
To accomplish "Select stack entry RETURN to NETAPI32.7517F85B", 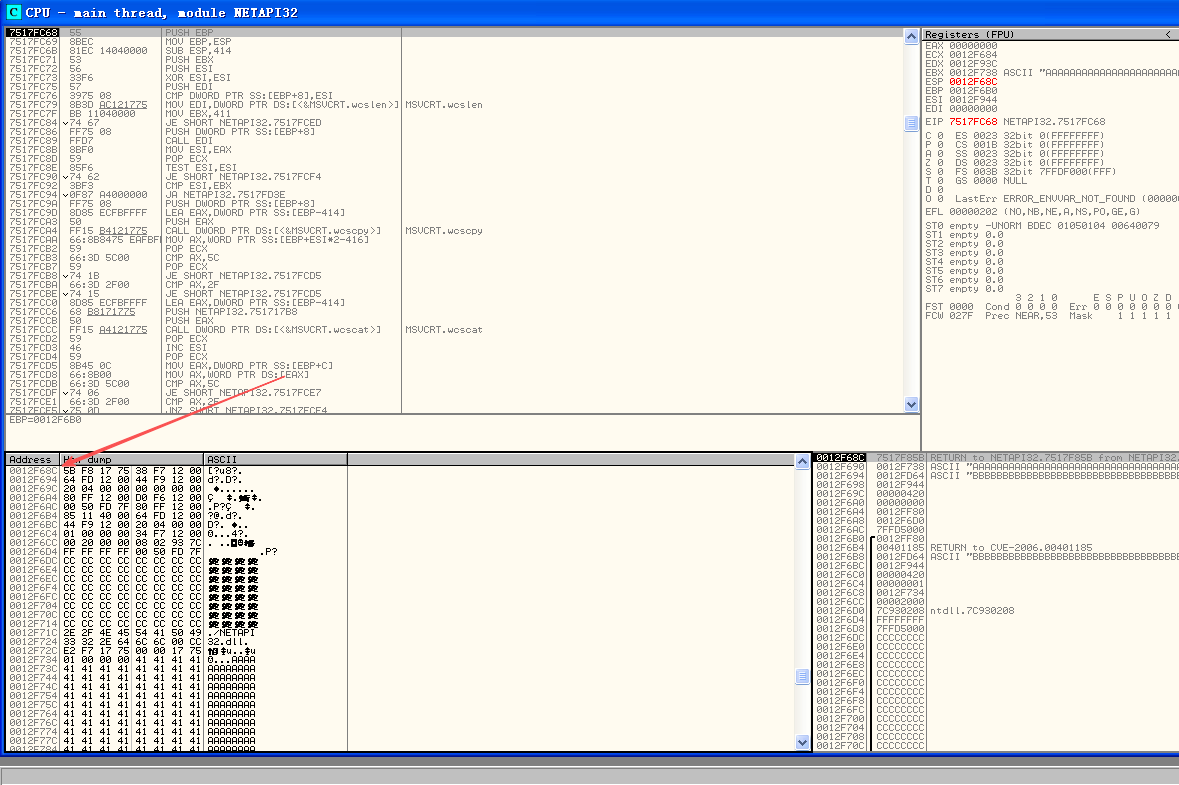I will 997,458.
